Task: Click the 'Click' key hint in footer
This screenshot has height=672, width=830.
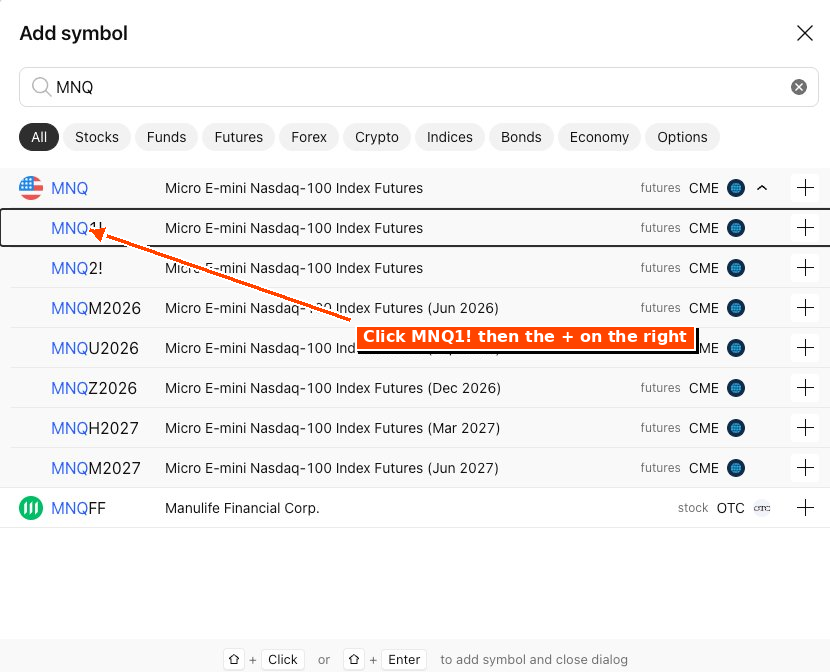Action: pyautogui.click(x=283, y=659)
